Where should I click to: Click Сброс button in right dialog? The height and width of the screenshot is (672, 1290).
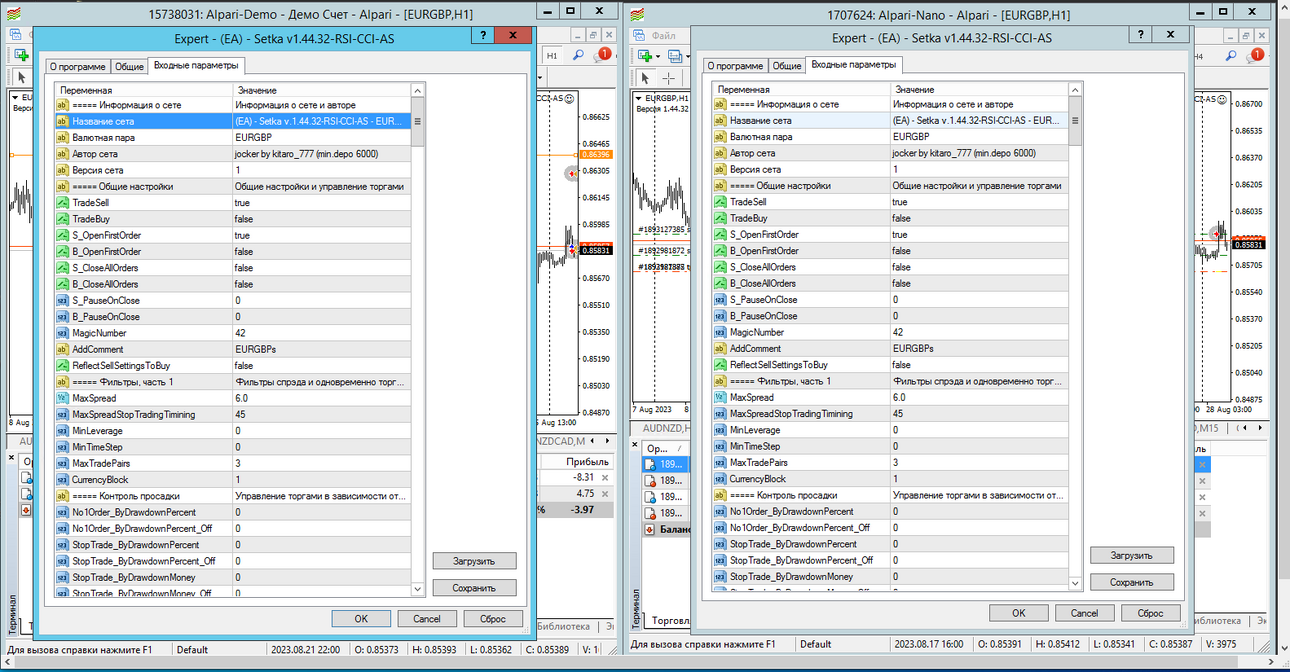(x=1151, y=613)
